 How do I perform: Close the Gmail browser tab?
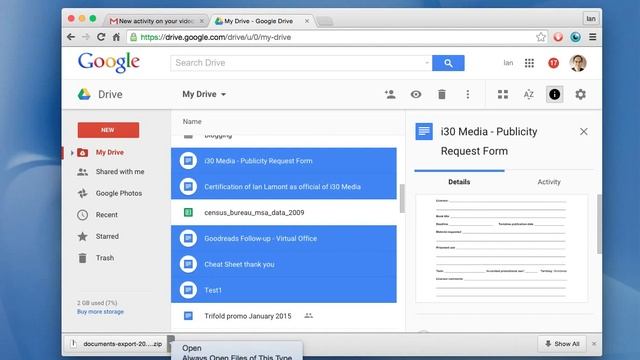coord(202,21)
